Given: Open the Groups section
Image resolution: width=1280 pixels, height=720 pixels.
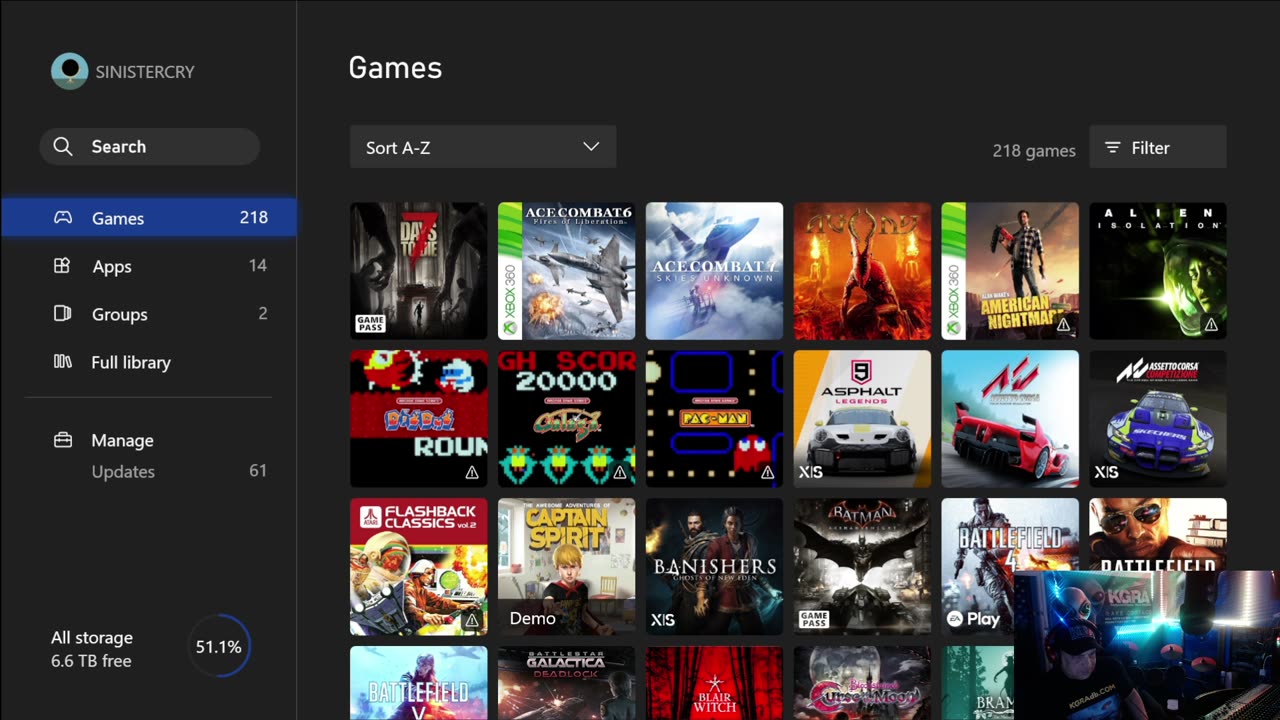Looking at the screenshot, I should point(149,314).
